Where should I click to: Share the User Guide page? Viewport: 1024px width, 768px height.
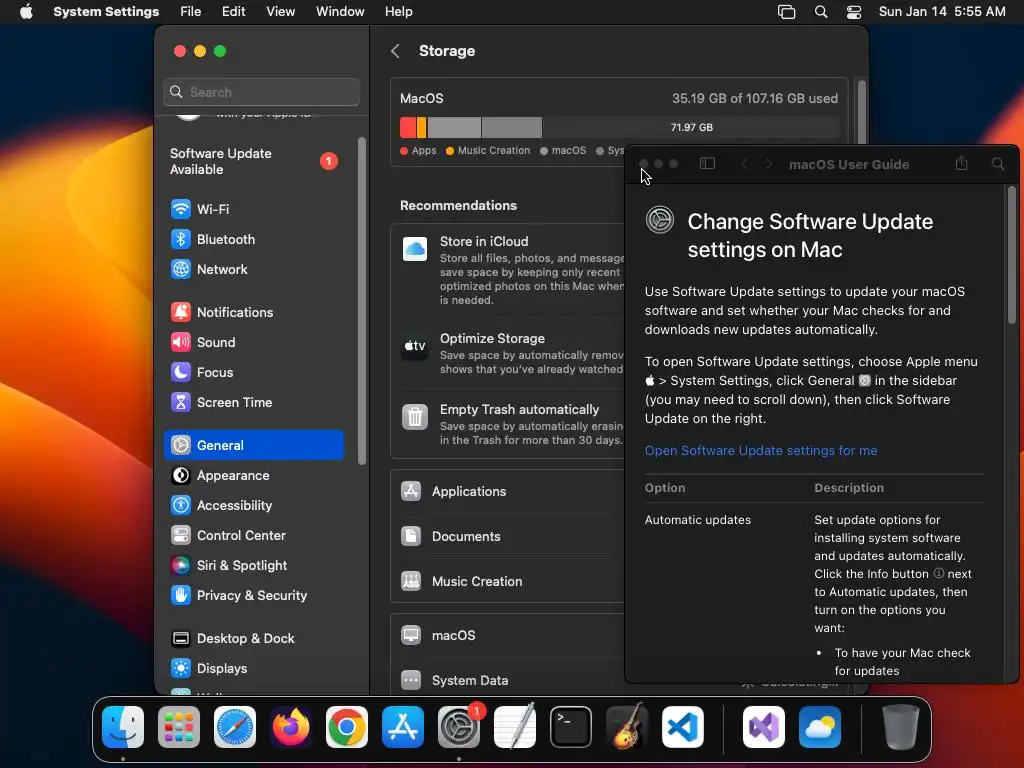click(961, 163)
